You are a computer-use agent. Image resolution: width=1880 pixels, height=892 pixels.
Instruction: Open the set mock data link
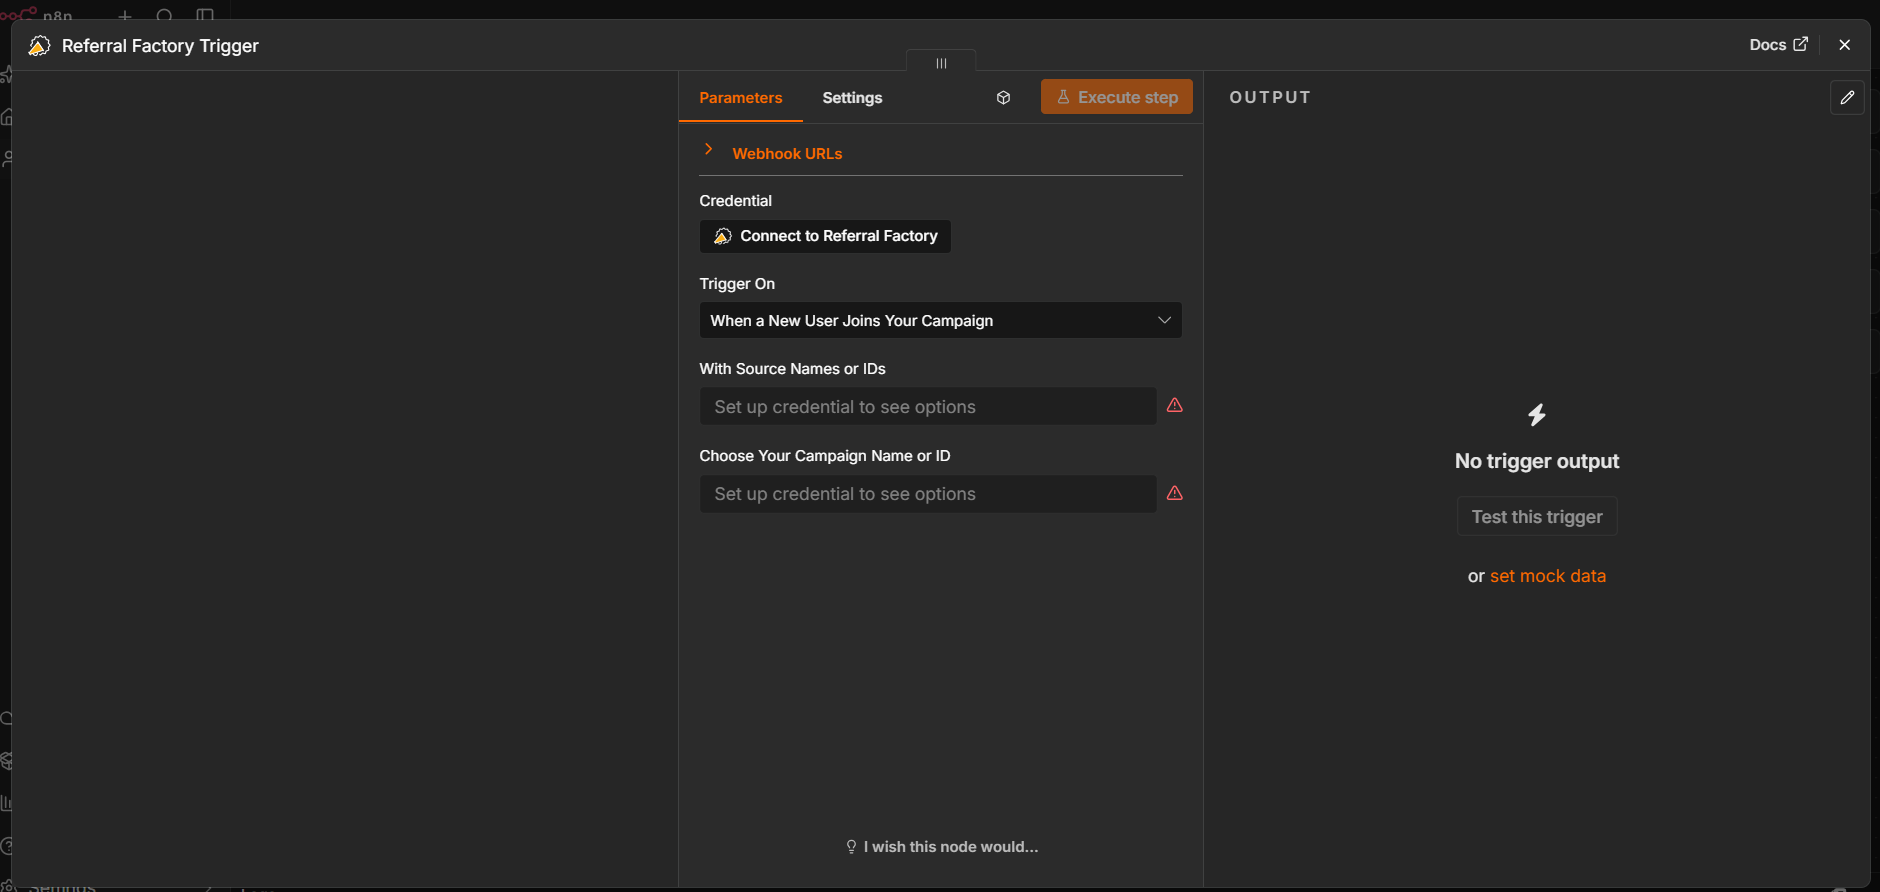1548,576
